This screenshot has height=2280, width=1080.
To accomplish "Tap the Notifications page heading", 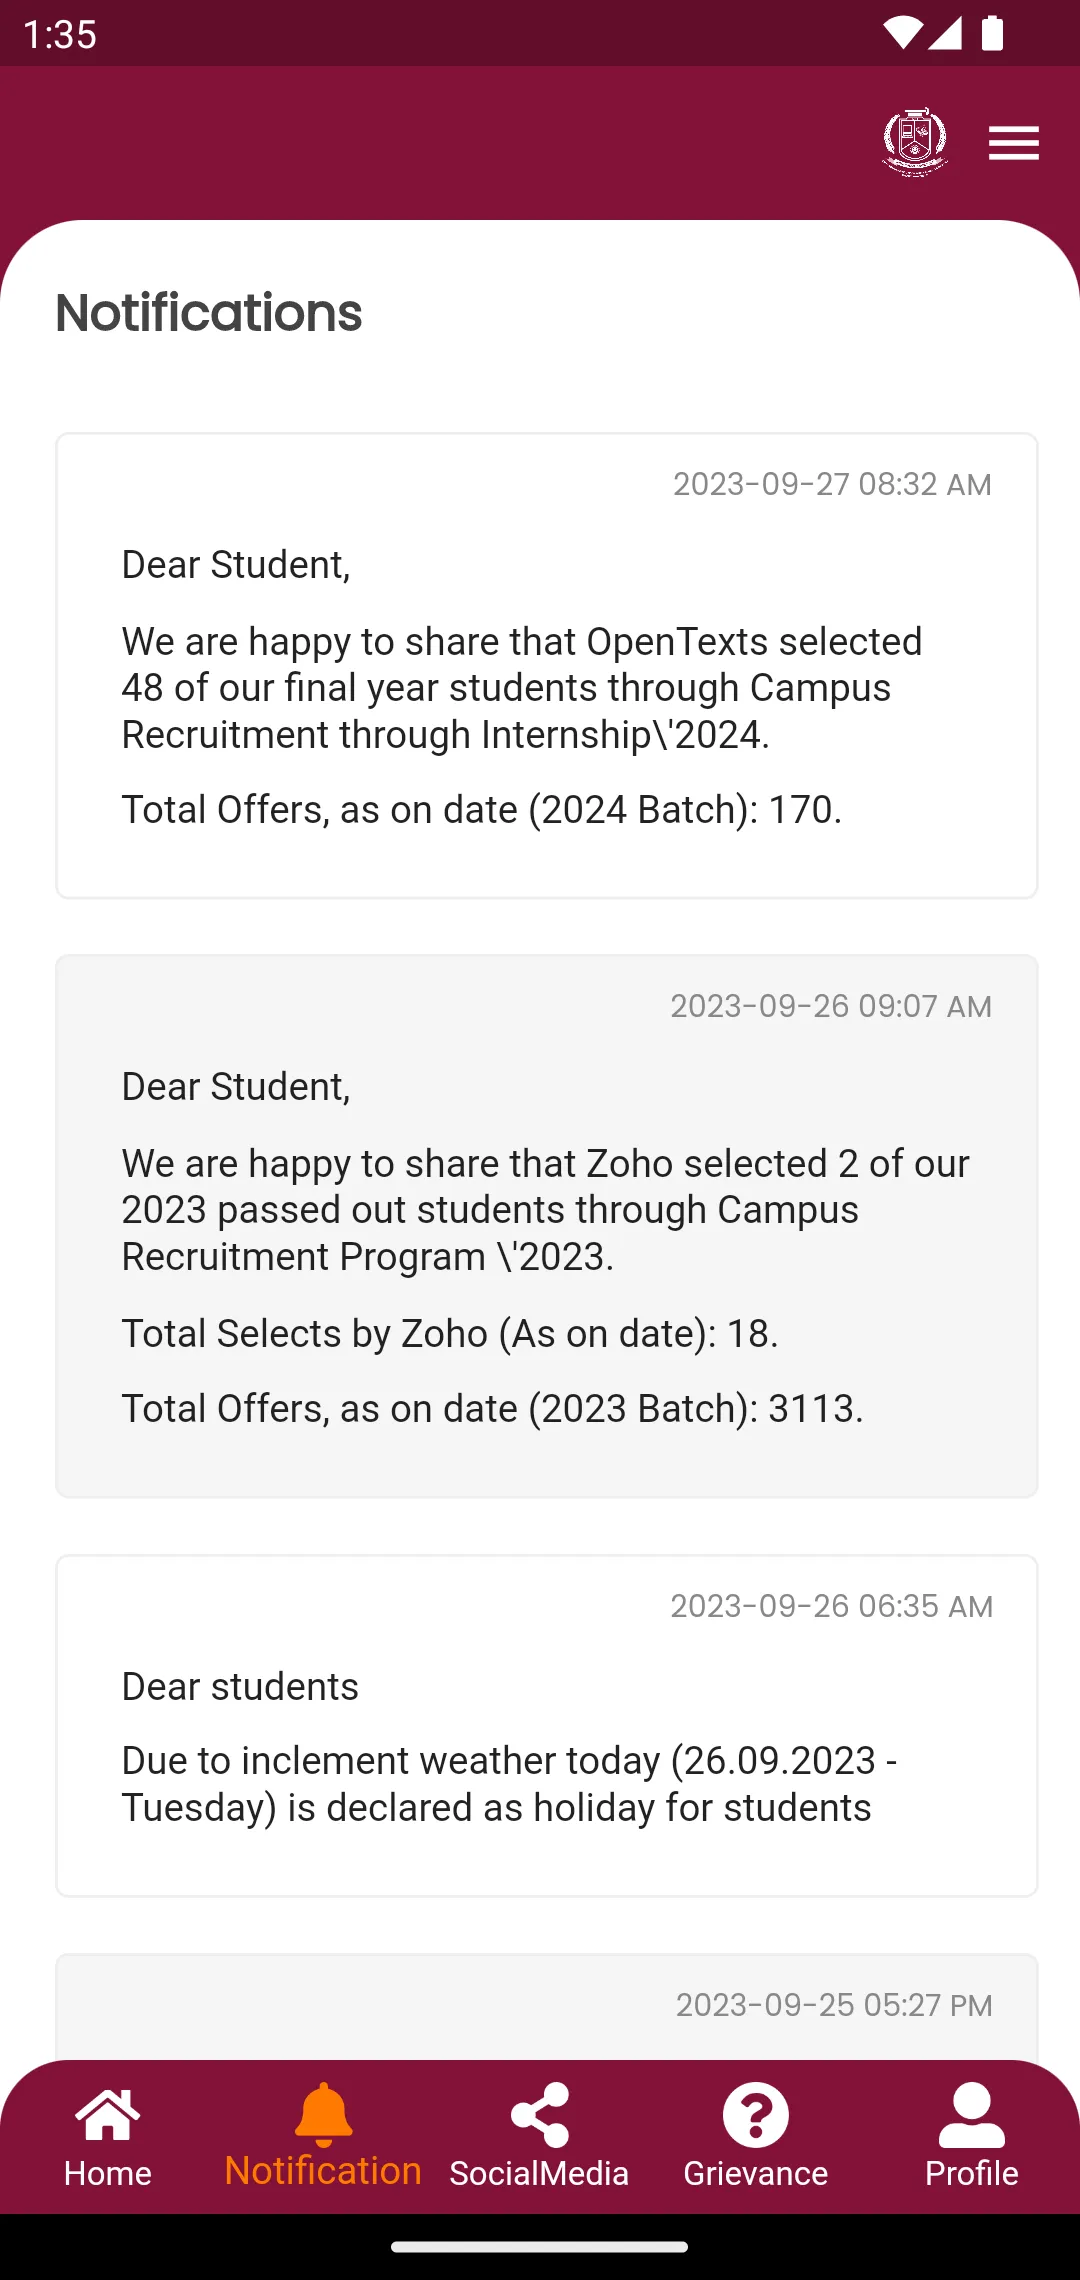I will tap(209, 313).
